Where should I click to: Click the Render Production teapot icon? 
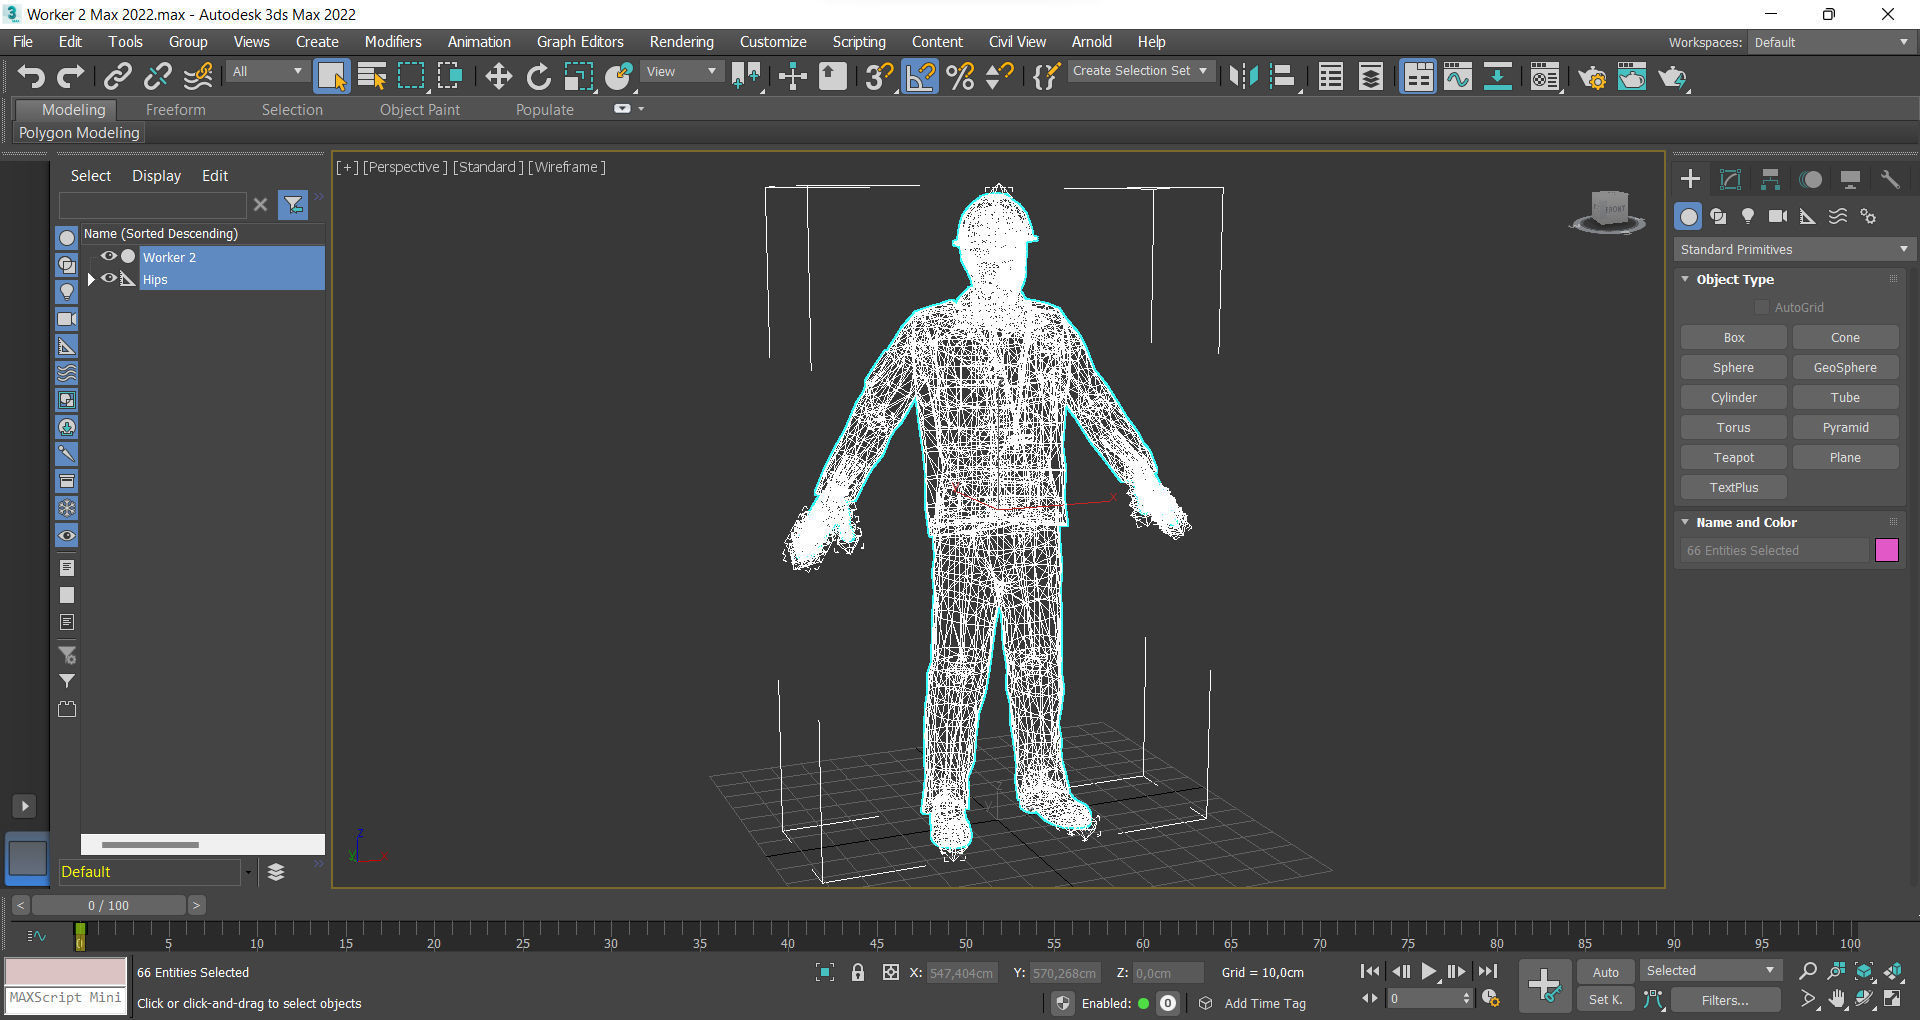coord(1672,76)
